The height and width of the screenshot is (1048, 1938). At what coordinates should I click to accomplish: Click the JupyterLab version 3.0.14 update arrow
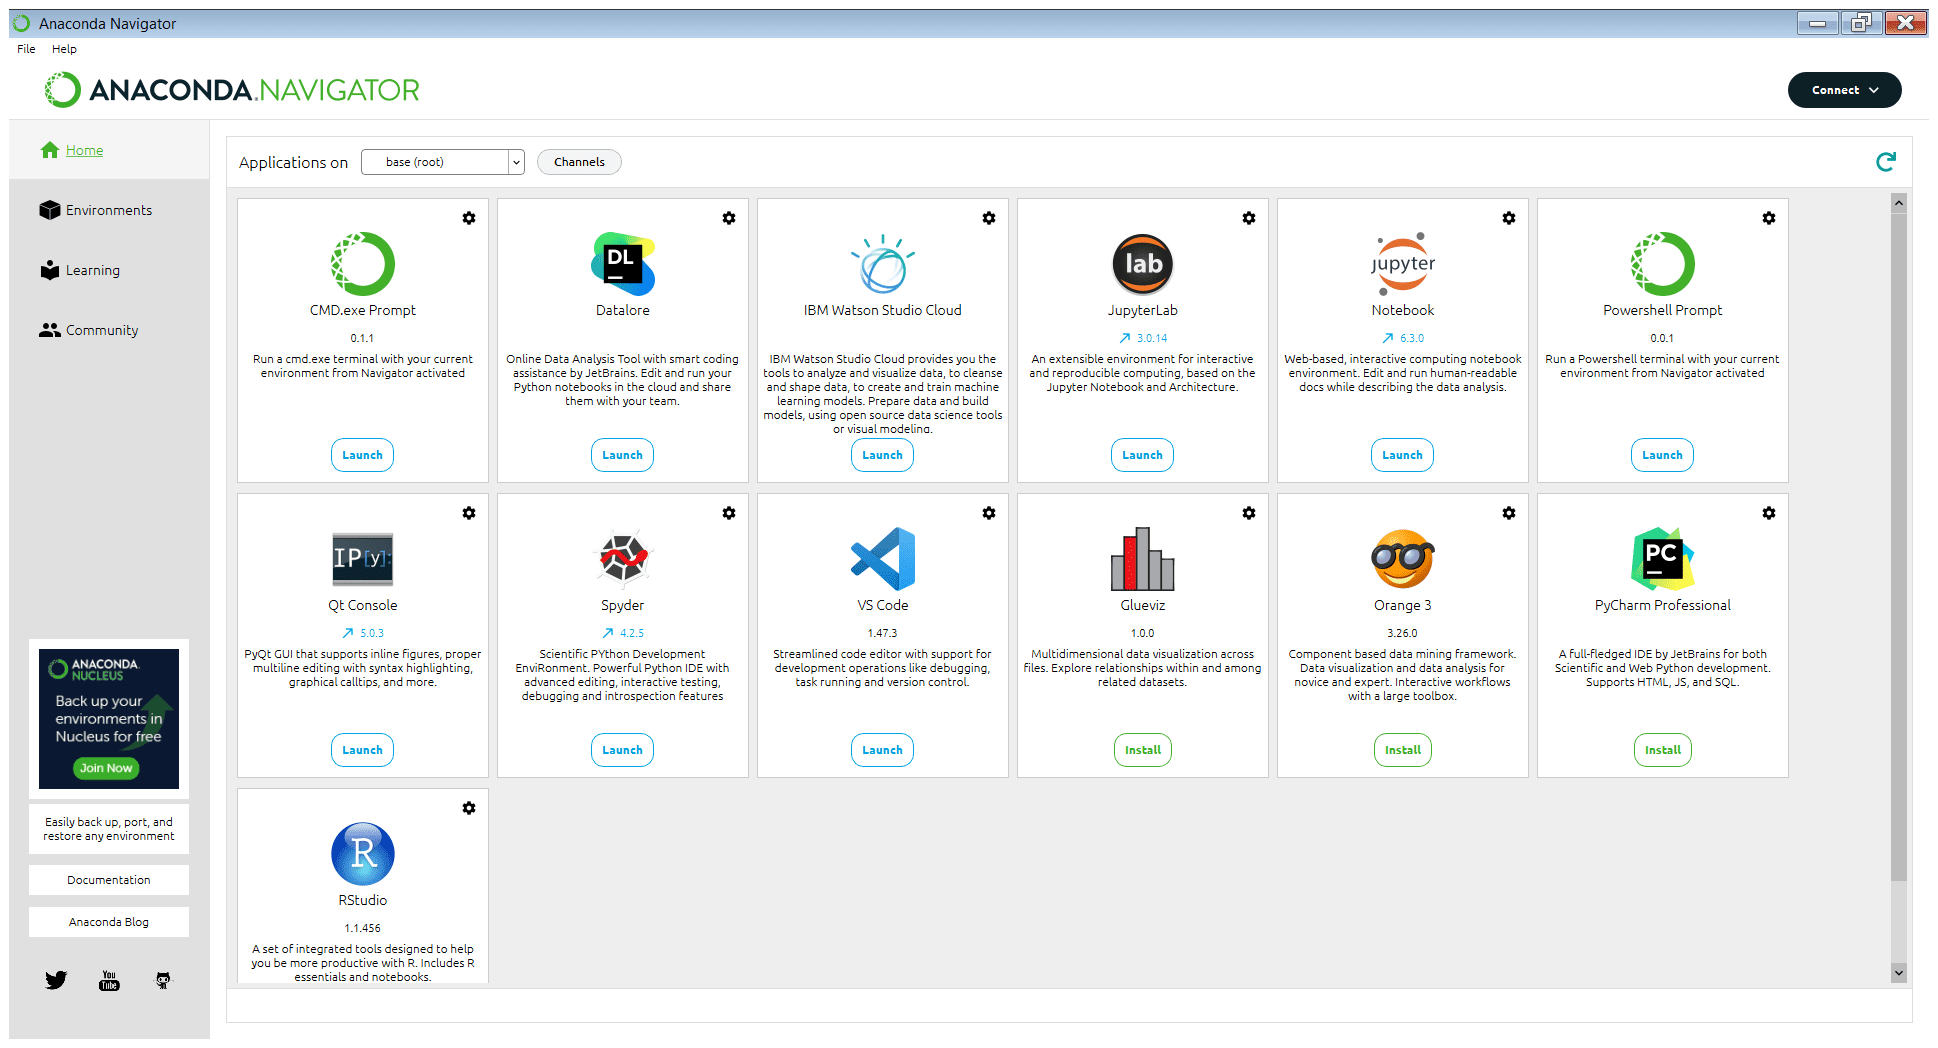1125,338
